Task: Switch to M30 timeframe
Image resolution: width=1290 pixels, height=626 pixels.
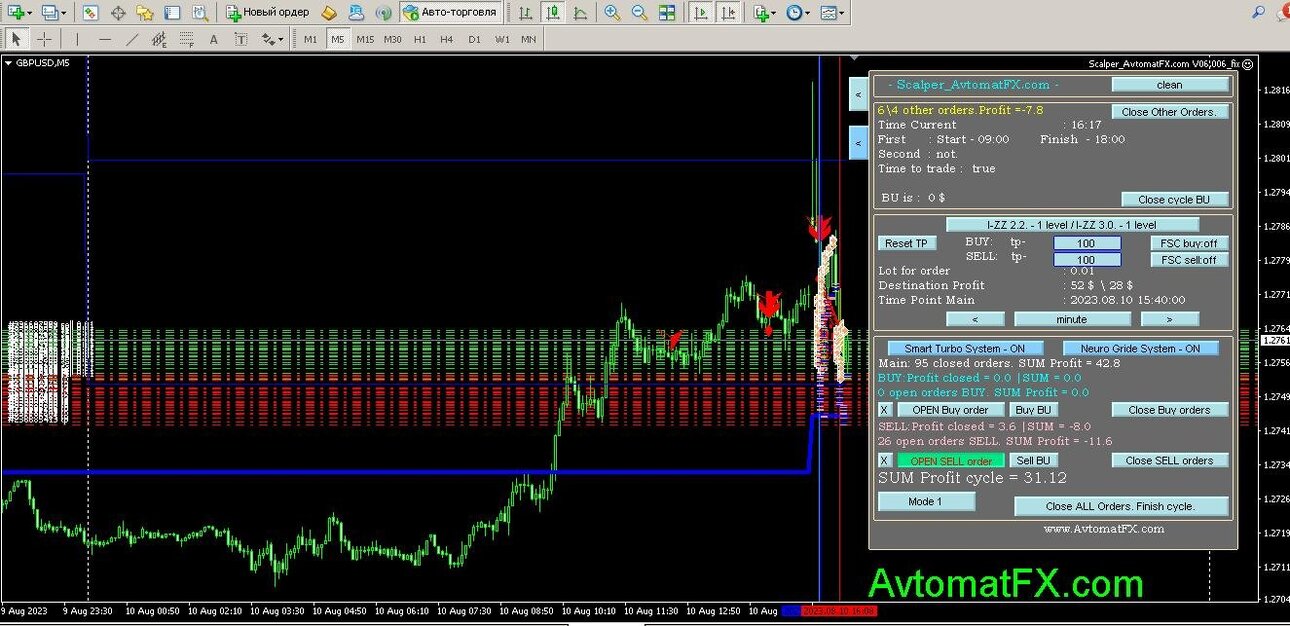Action: click(x=393, y=39)
